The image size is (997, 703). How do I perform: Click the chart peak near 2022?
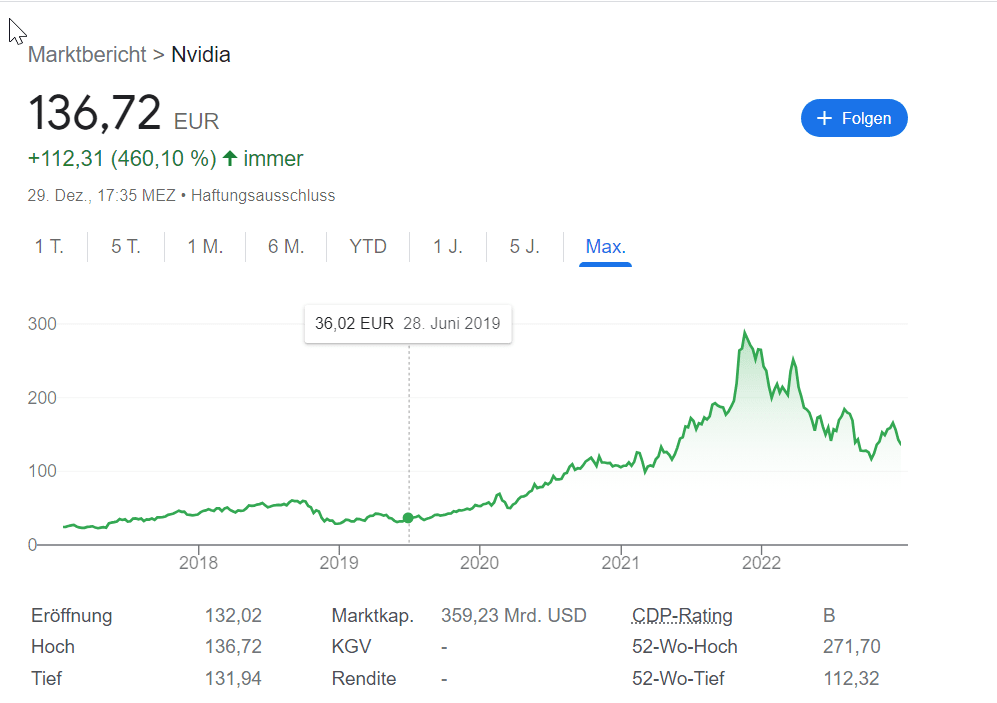point(745,332)
